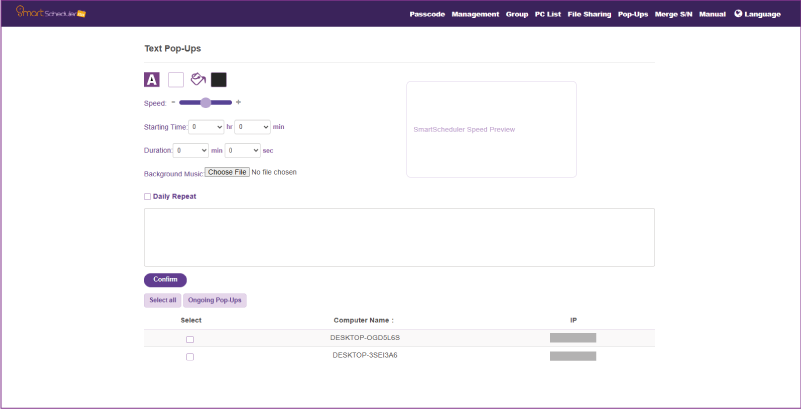Open the black background color swatch

[218, 80]
